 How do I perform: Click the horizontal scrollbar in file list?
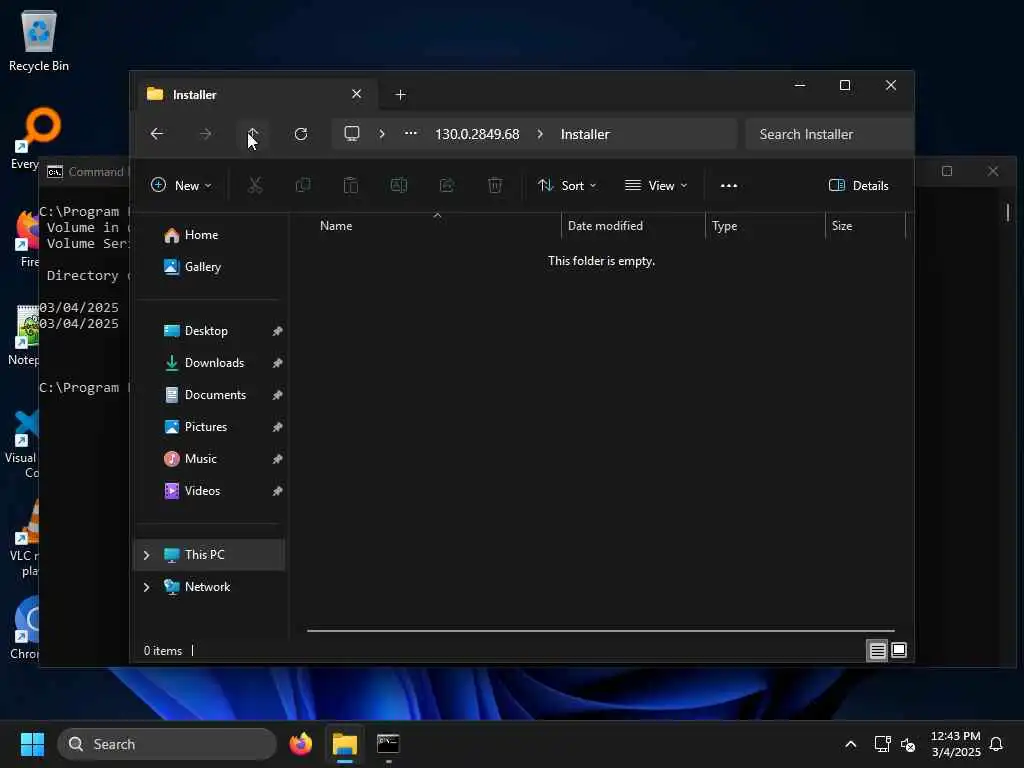(600, 631)
